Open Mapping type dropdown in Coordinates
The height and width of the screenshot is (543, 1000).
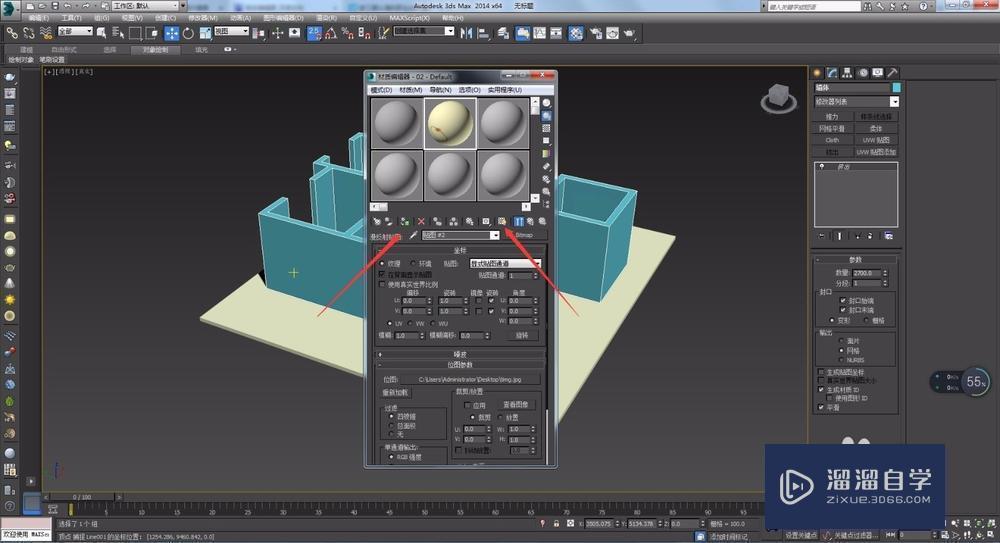tap(505, 264)
